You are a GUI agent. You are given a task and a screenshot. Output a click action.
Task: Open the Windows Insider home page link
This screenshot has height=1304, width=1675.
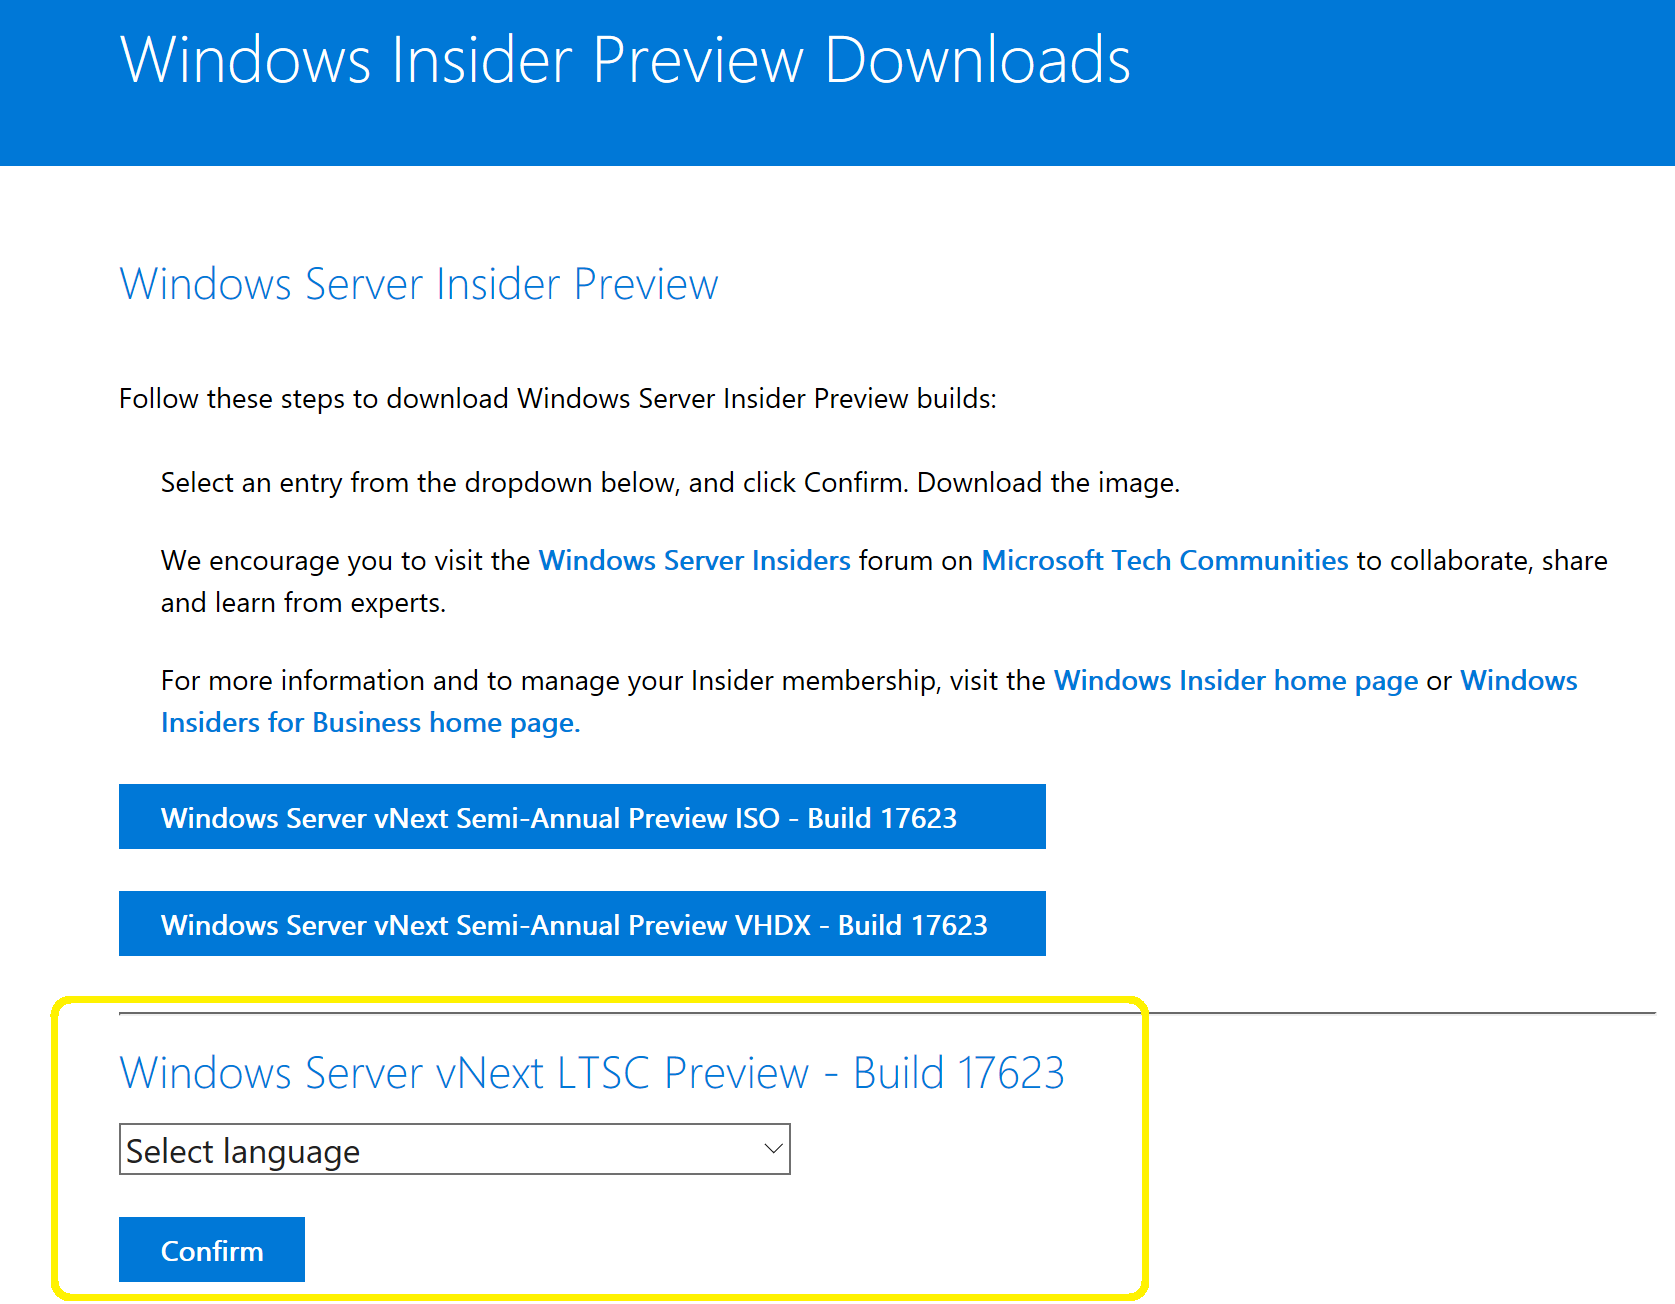click(x=1236, y=680)
